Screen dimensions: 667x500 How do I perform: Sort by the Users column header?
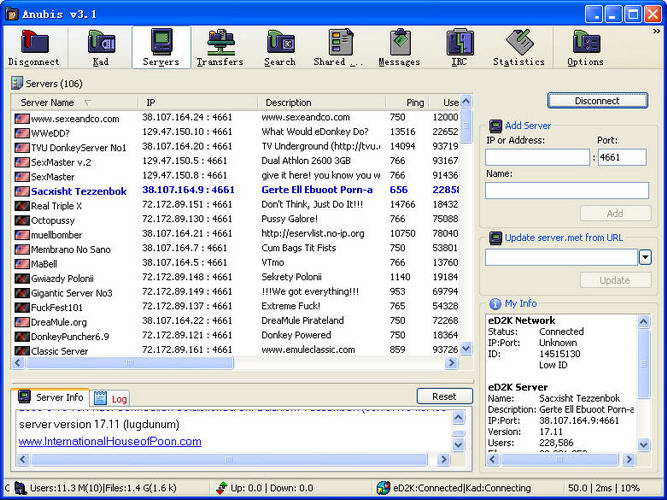click(445, 103)
